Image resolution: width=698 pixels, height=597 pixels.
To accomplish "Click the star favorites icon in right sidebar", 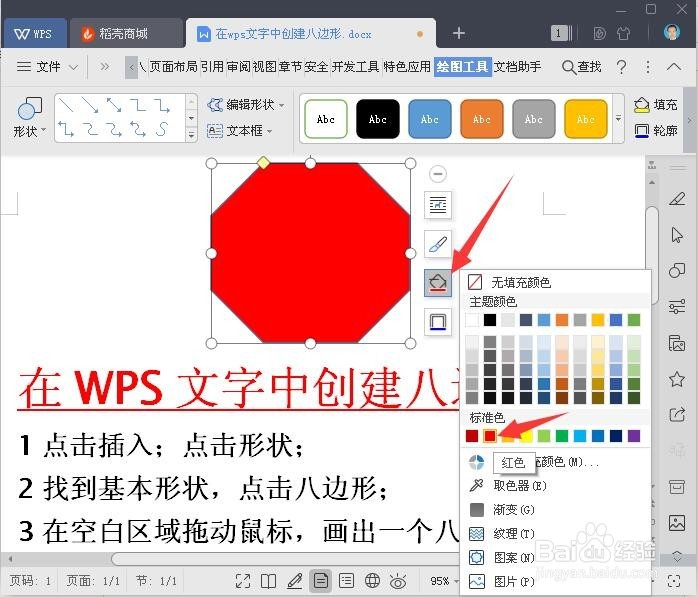I will (x=677, y=379).
